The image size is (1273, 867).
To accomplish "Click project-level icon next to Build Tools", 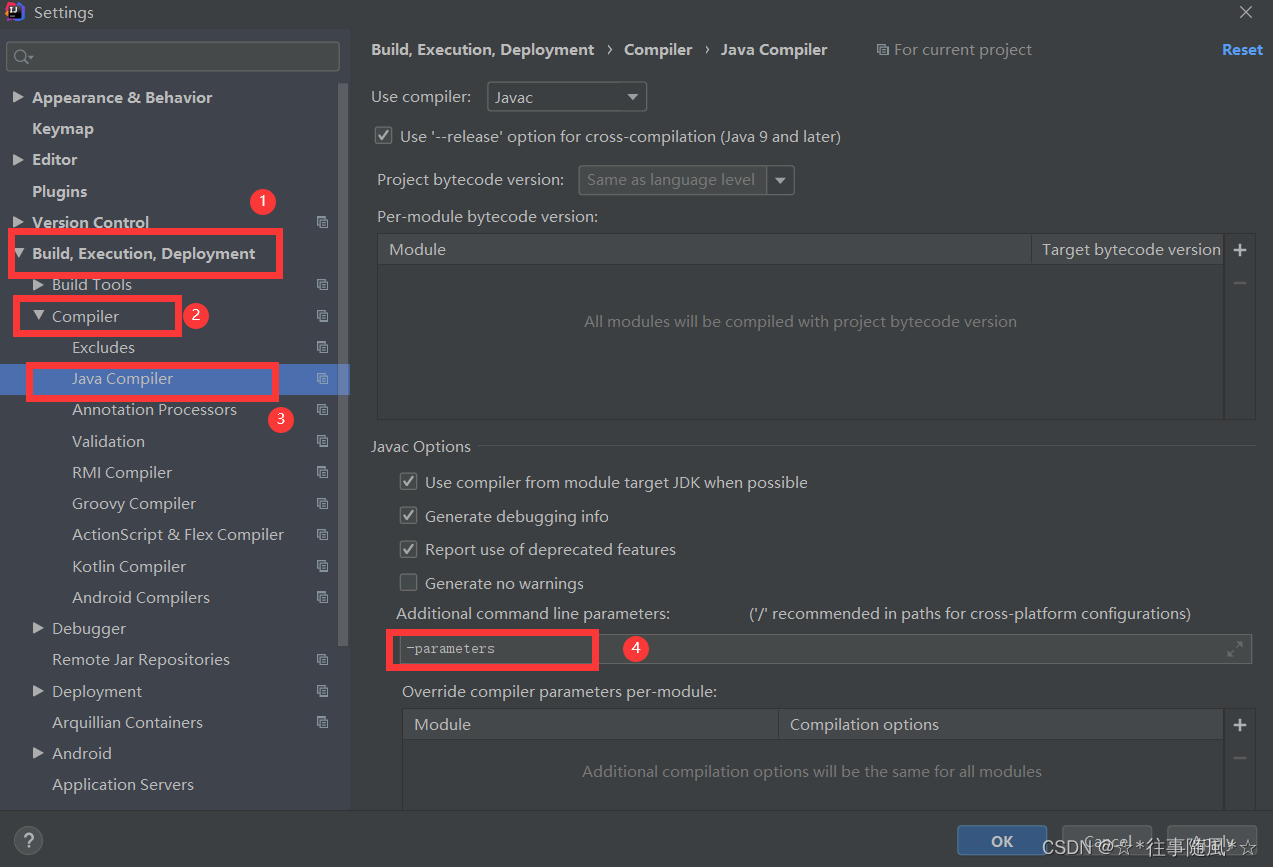I will [322, 285].
